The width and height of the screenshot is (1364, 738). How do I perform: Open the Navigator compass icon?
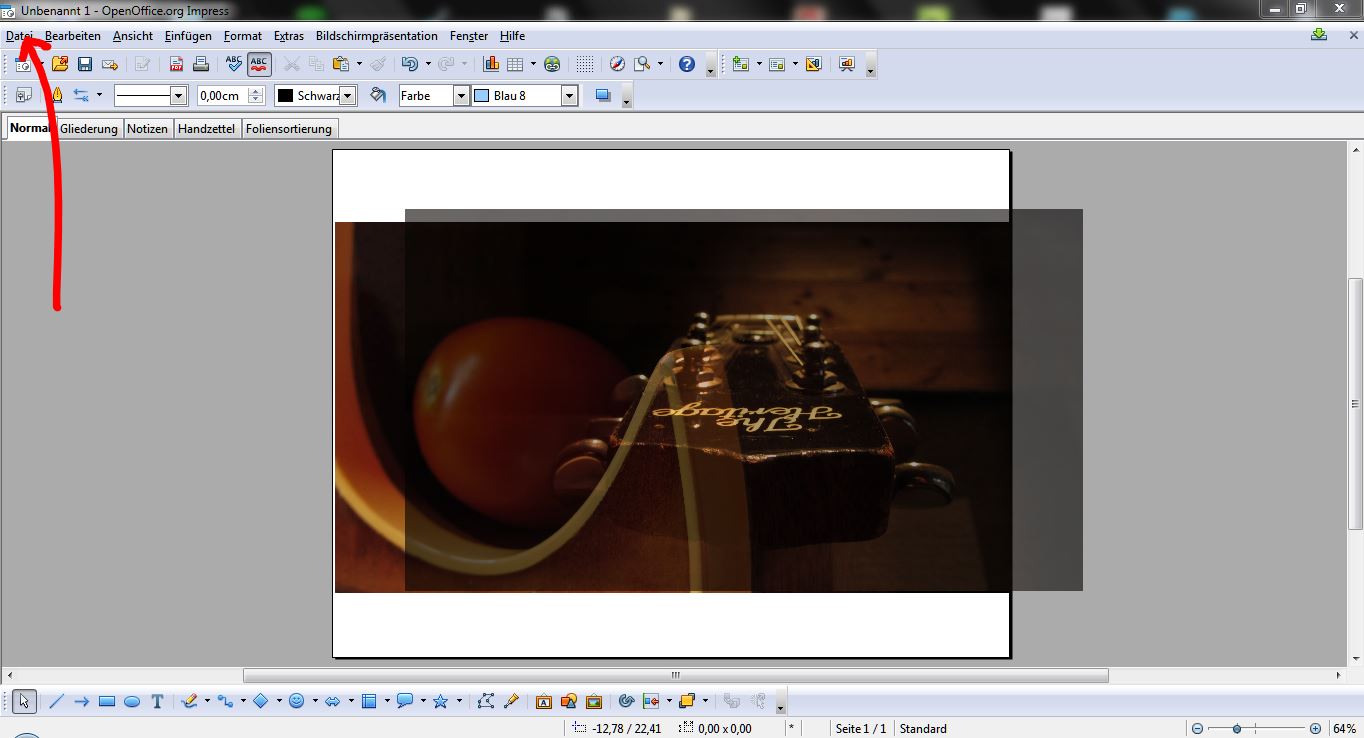click(x=617, y=64)
